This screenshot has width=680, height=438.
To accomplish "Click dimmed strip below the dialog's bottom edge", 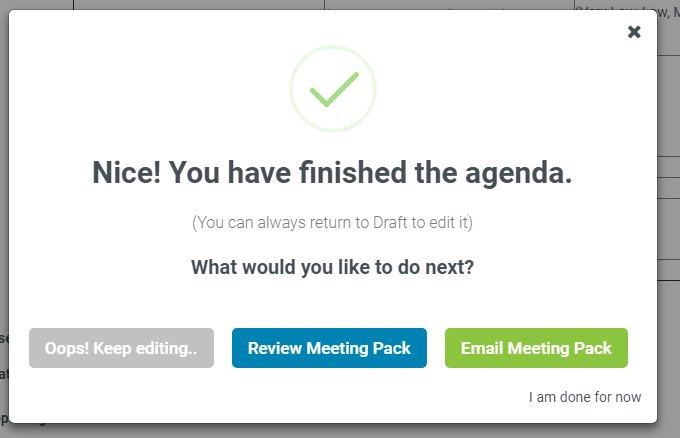I will click(340, 430).
